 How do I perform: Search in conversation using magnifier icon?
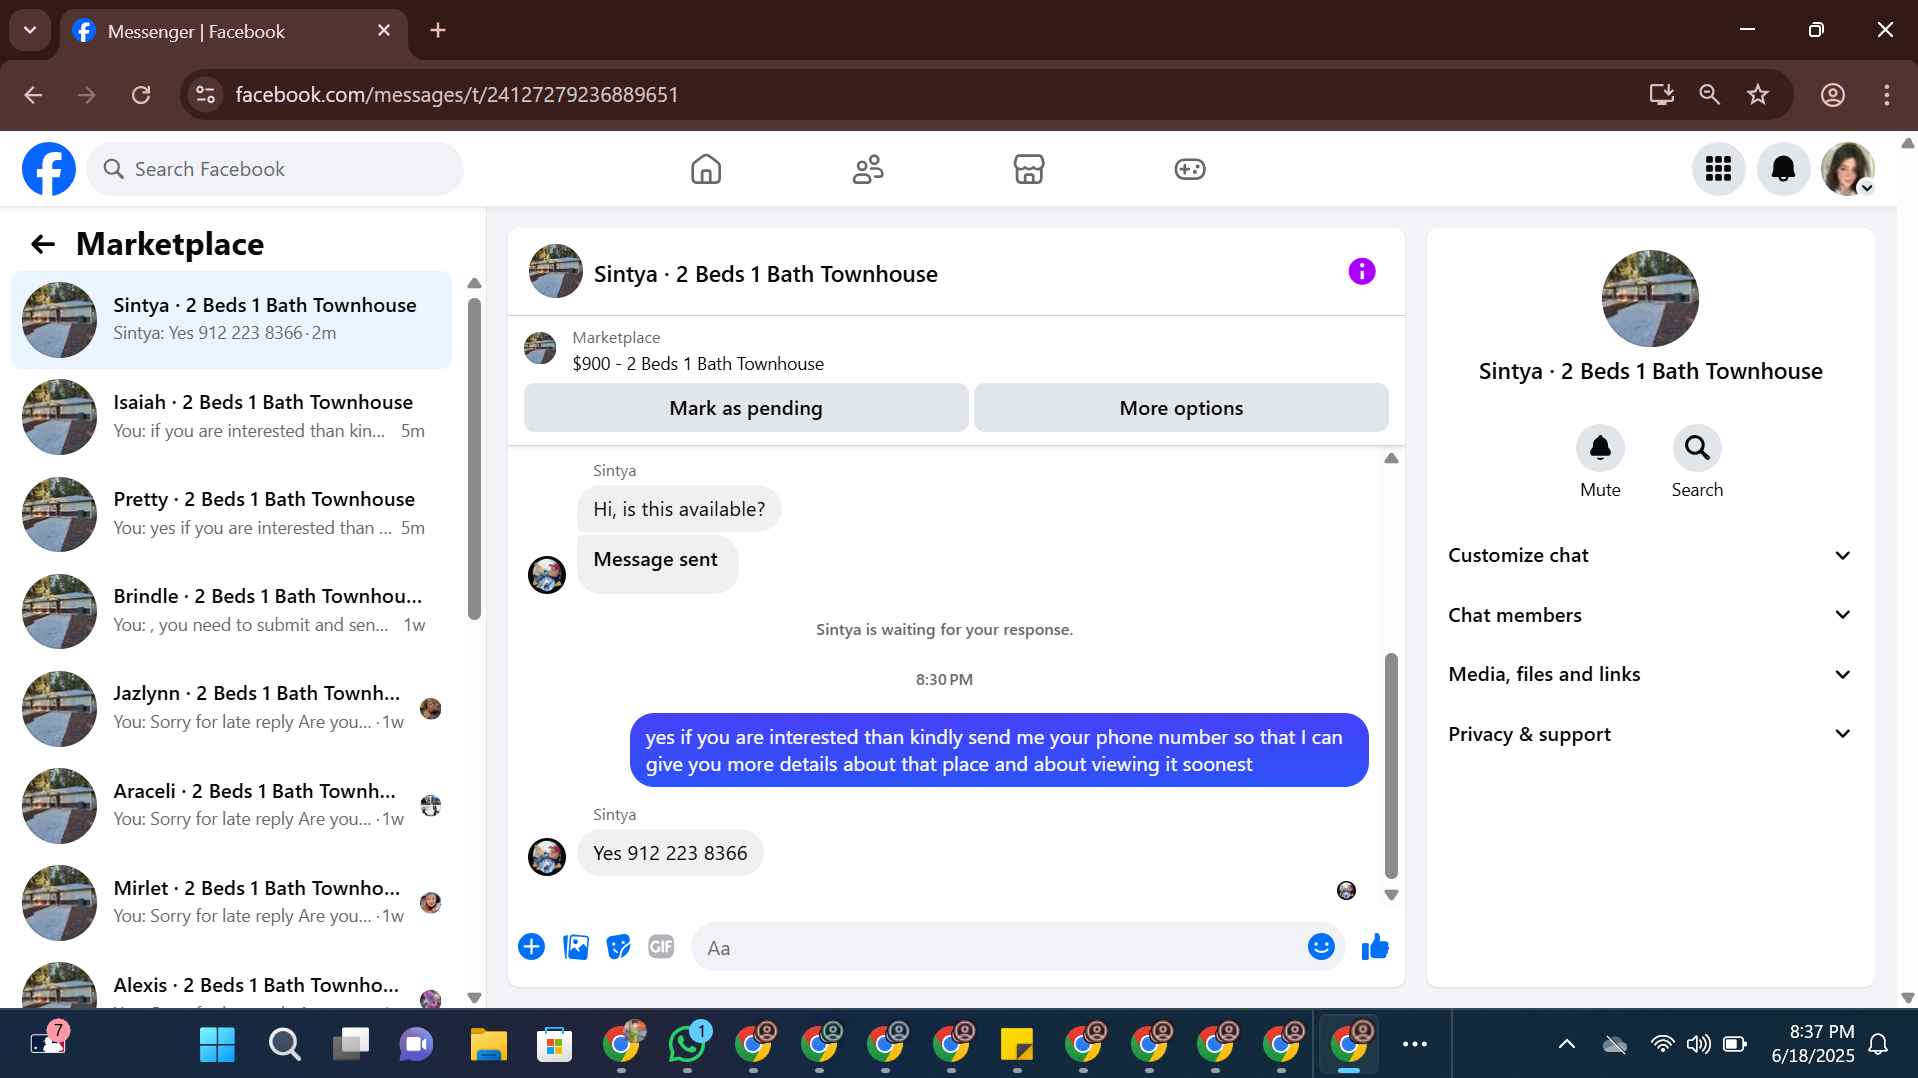coord(1697,448)
